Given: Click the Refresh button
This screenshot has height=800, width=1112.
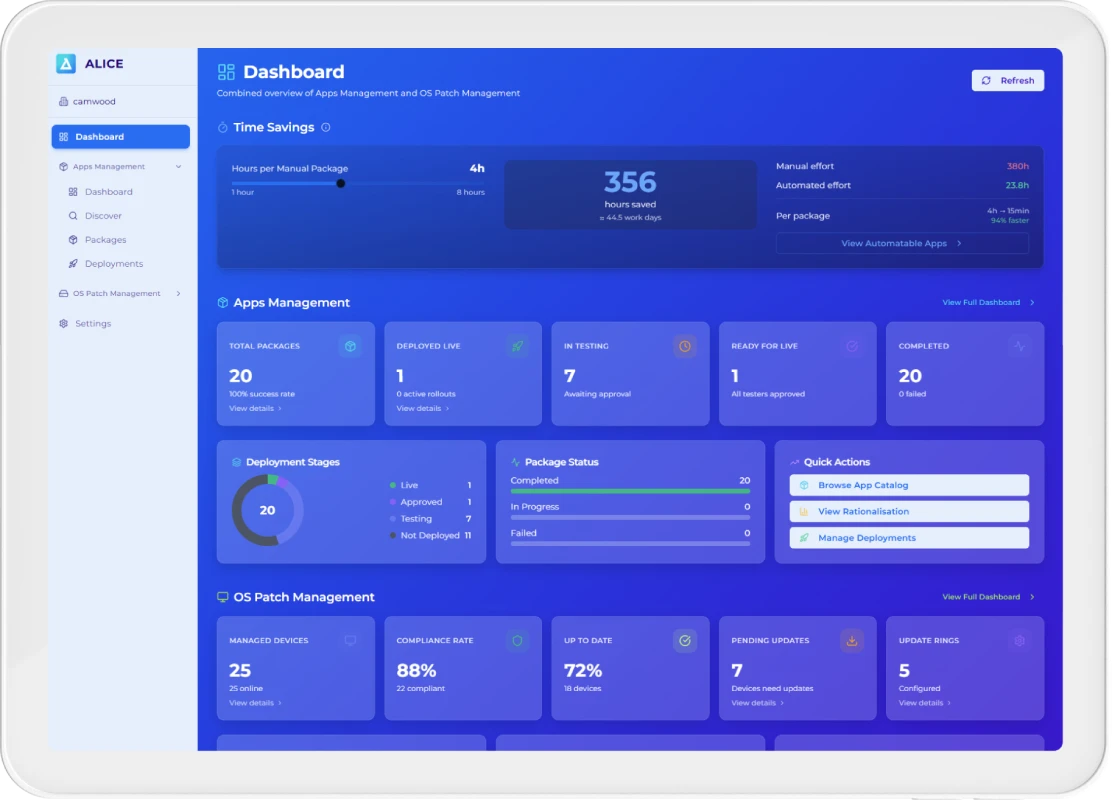Looking at the screenshot, I should click(1008, 81).
